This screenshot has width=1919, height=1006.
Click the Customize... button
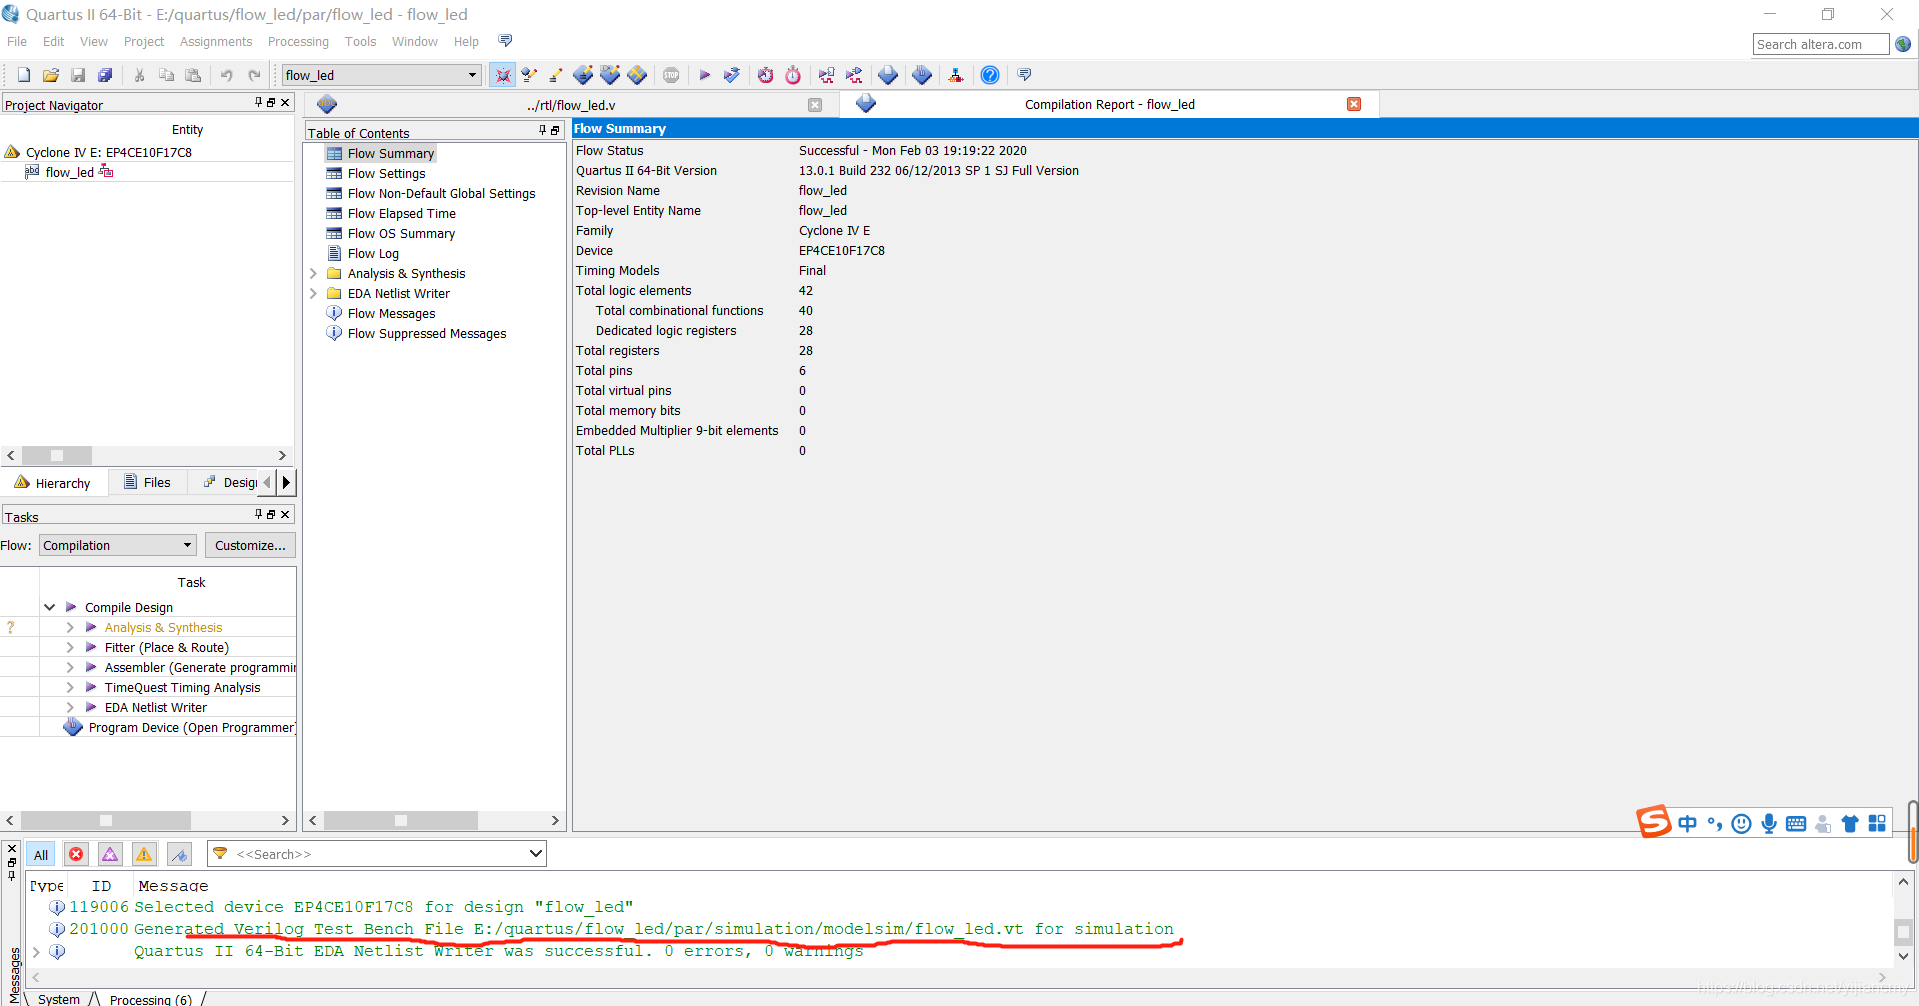coord(250,545)
